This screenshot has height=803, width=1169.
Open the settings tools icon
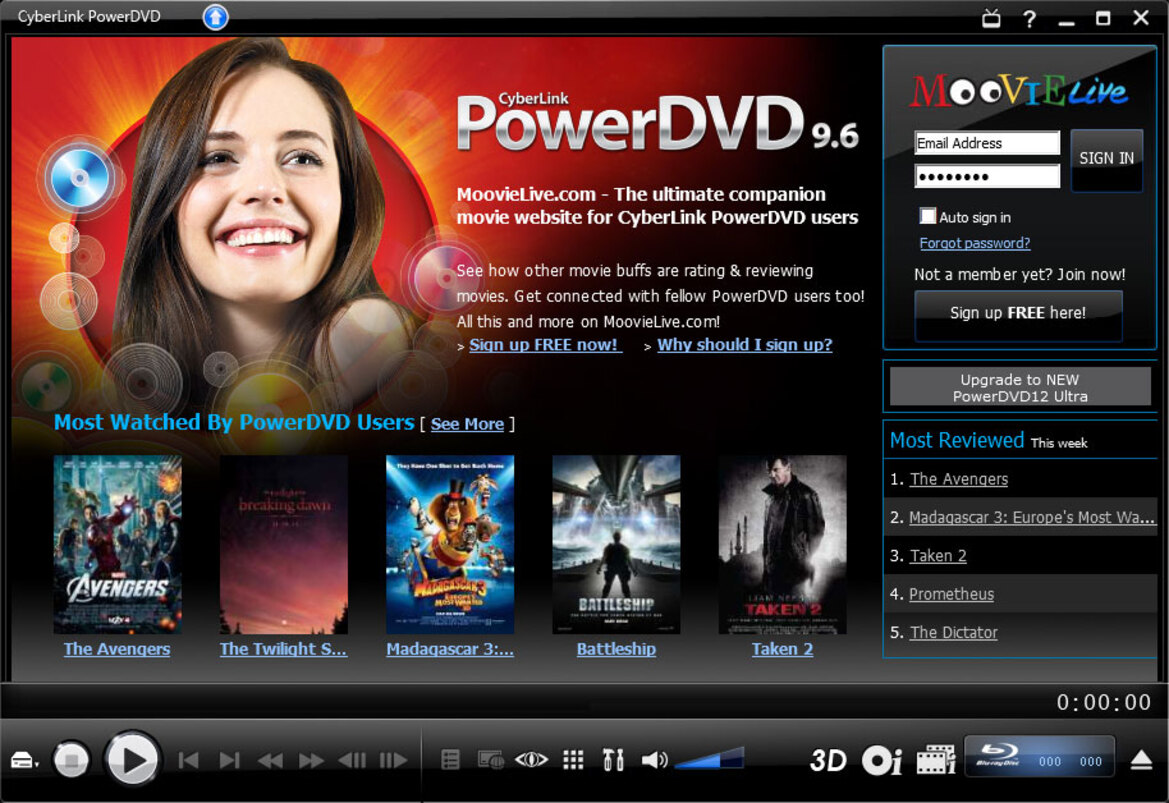[613, 761]
